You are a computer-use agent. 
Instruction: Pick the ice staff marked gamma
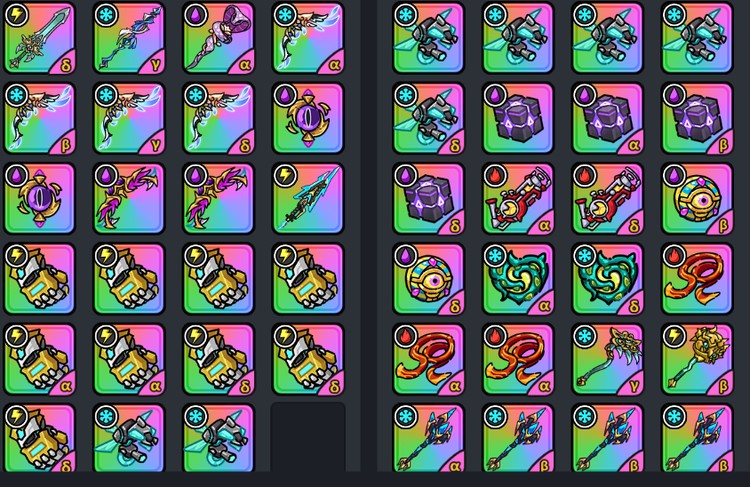pos(129,38)
